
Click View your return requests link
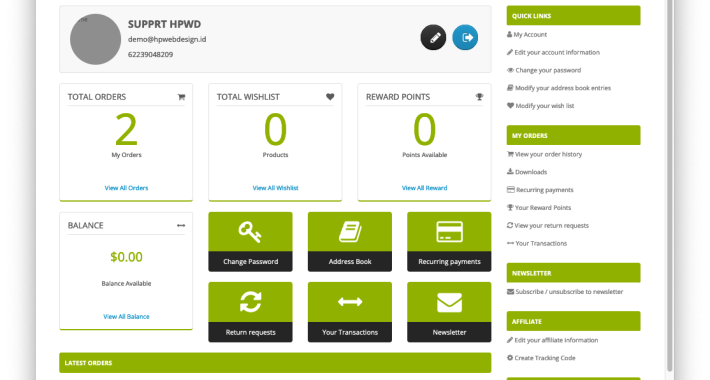[552, 226]
